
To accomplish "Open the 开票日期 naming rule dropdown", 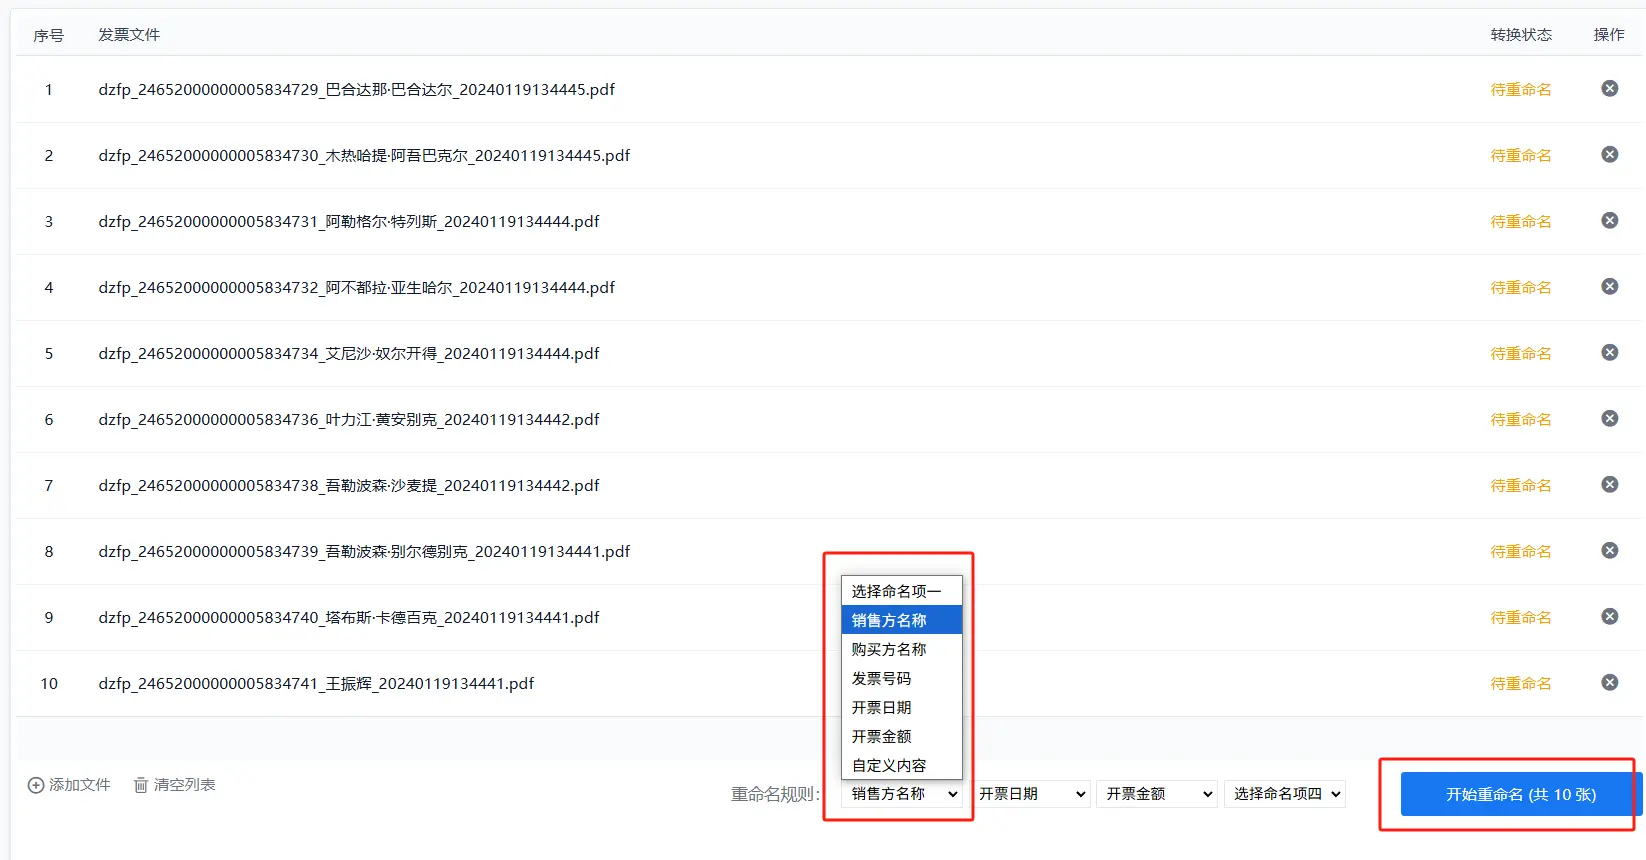I will pyautogui.click(x=1032, y=794).
